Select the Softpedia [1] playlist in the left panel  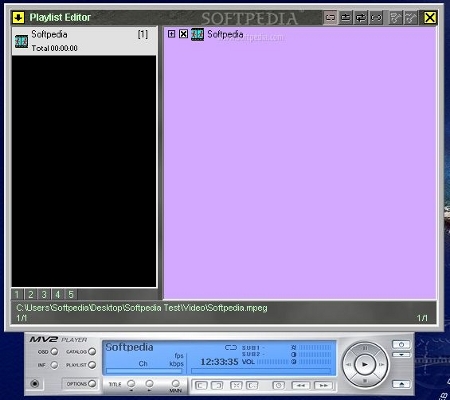pyautogui.click(x=84, y=41)
